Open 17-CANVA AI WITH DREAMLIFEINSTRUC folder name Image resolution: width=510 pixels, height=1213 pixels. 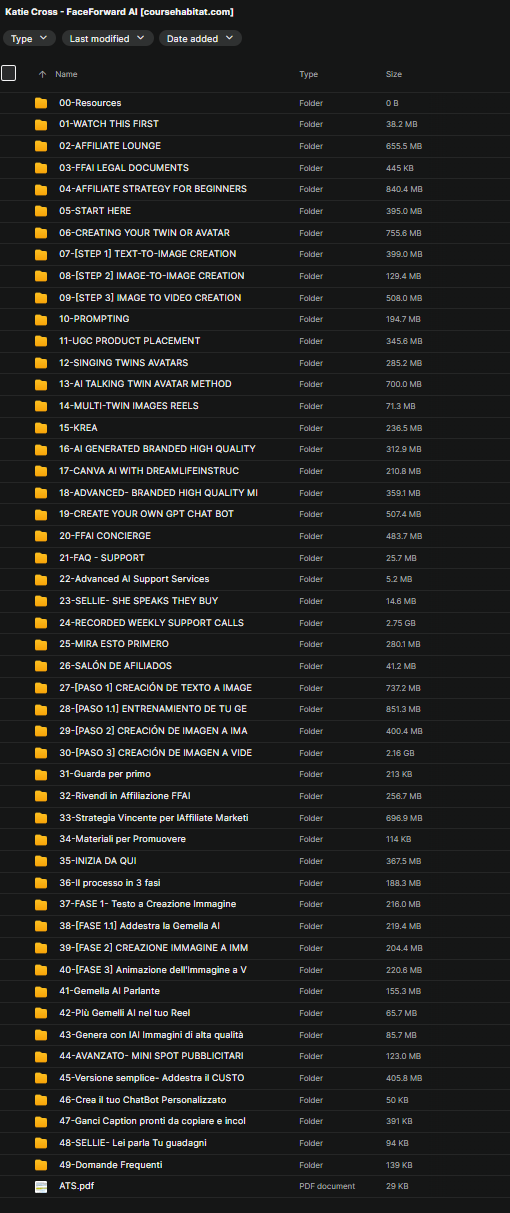point(149,471)
